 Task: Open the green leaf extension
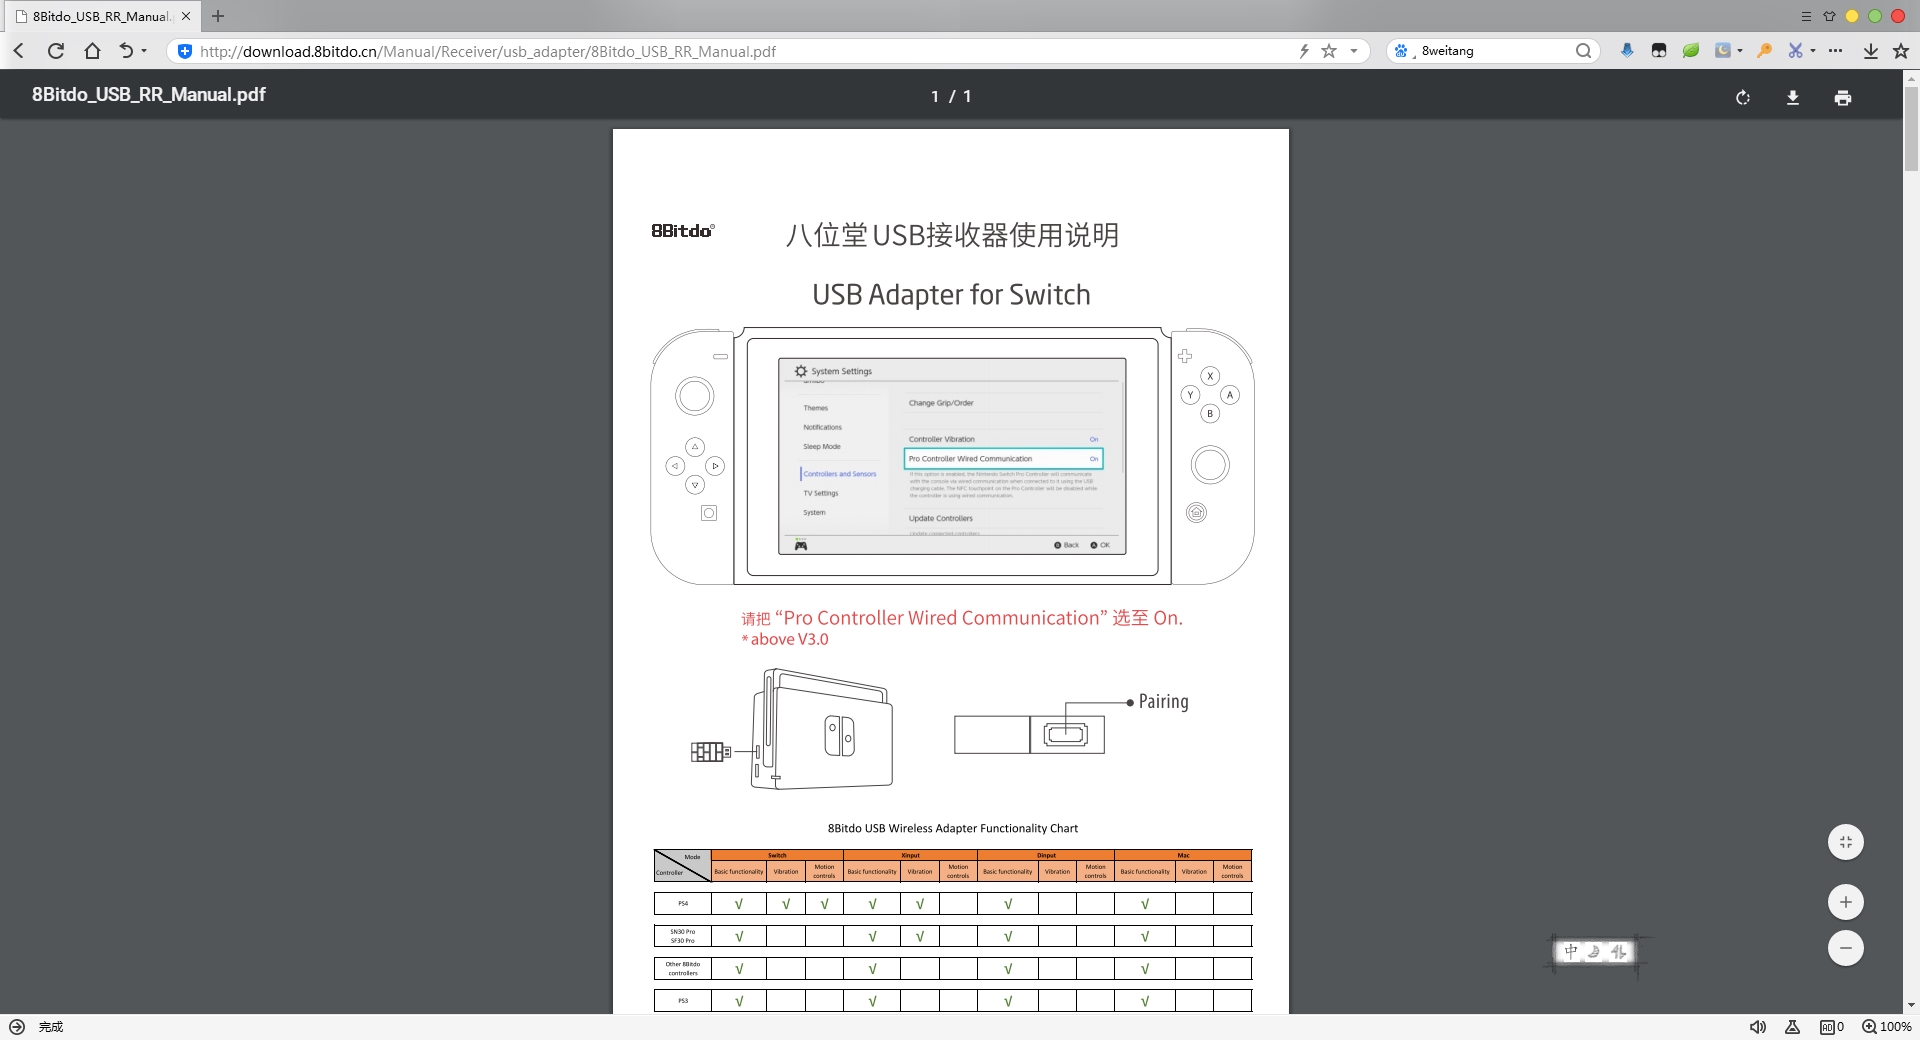(1690, 51)
